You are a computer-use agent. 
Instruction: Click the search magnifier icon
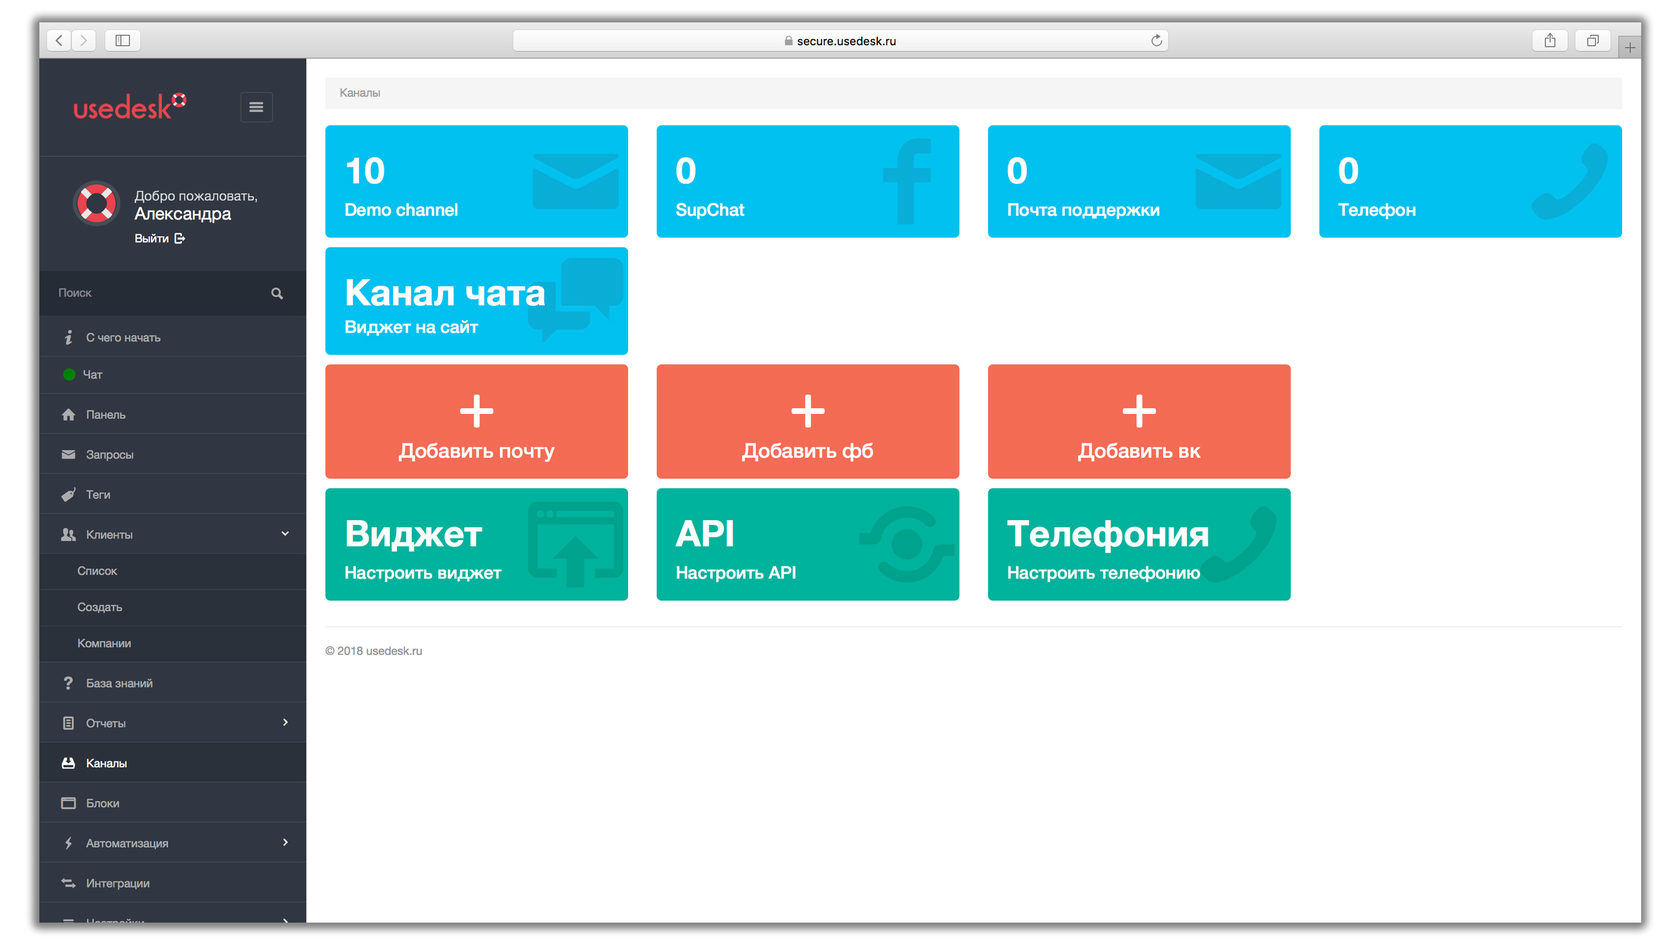click(277, 293)
